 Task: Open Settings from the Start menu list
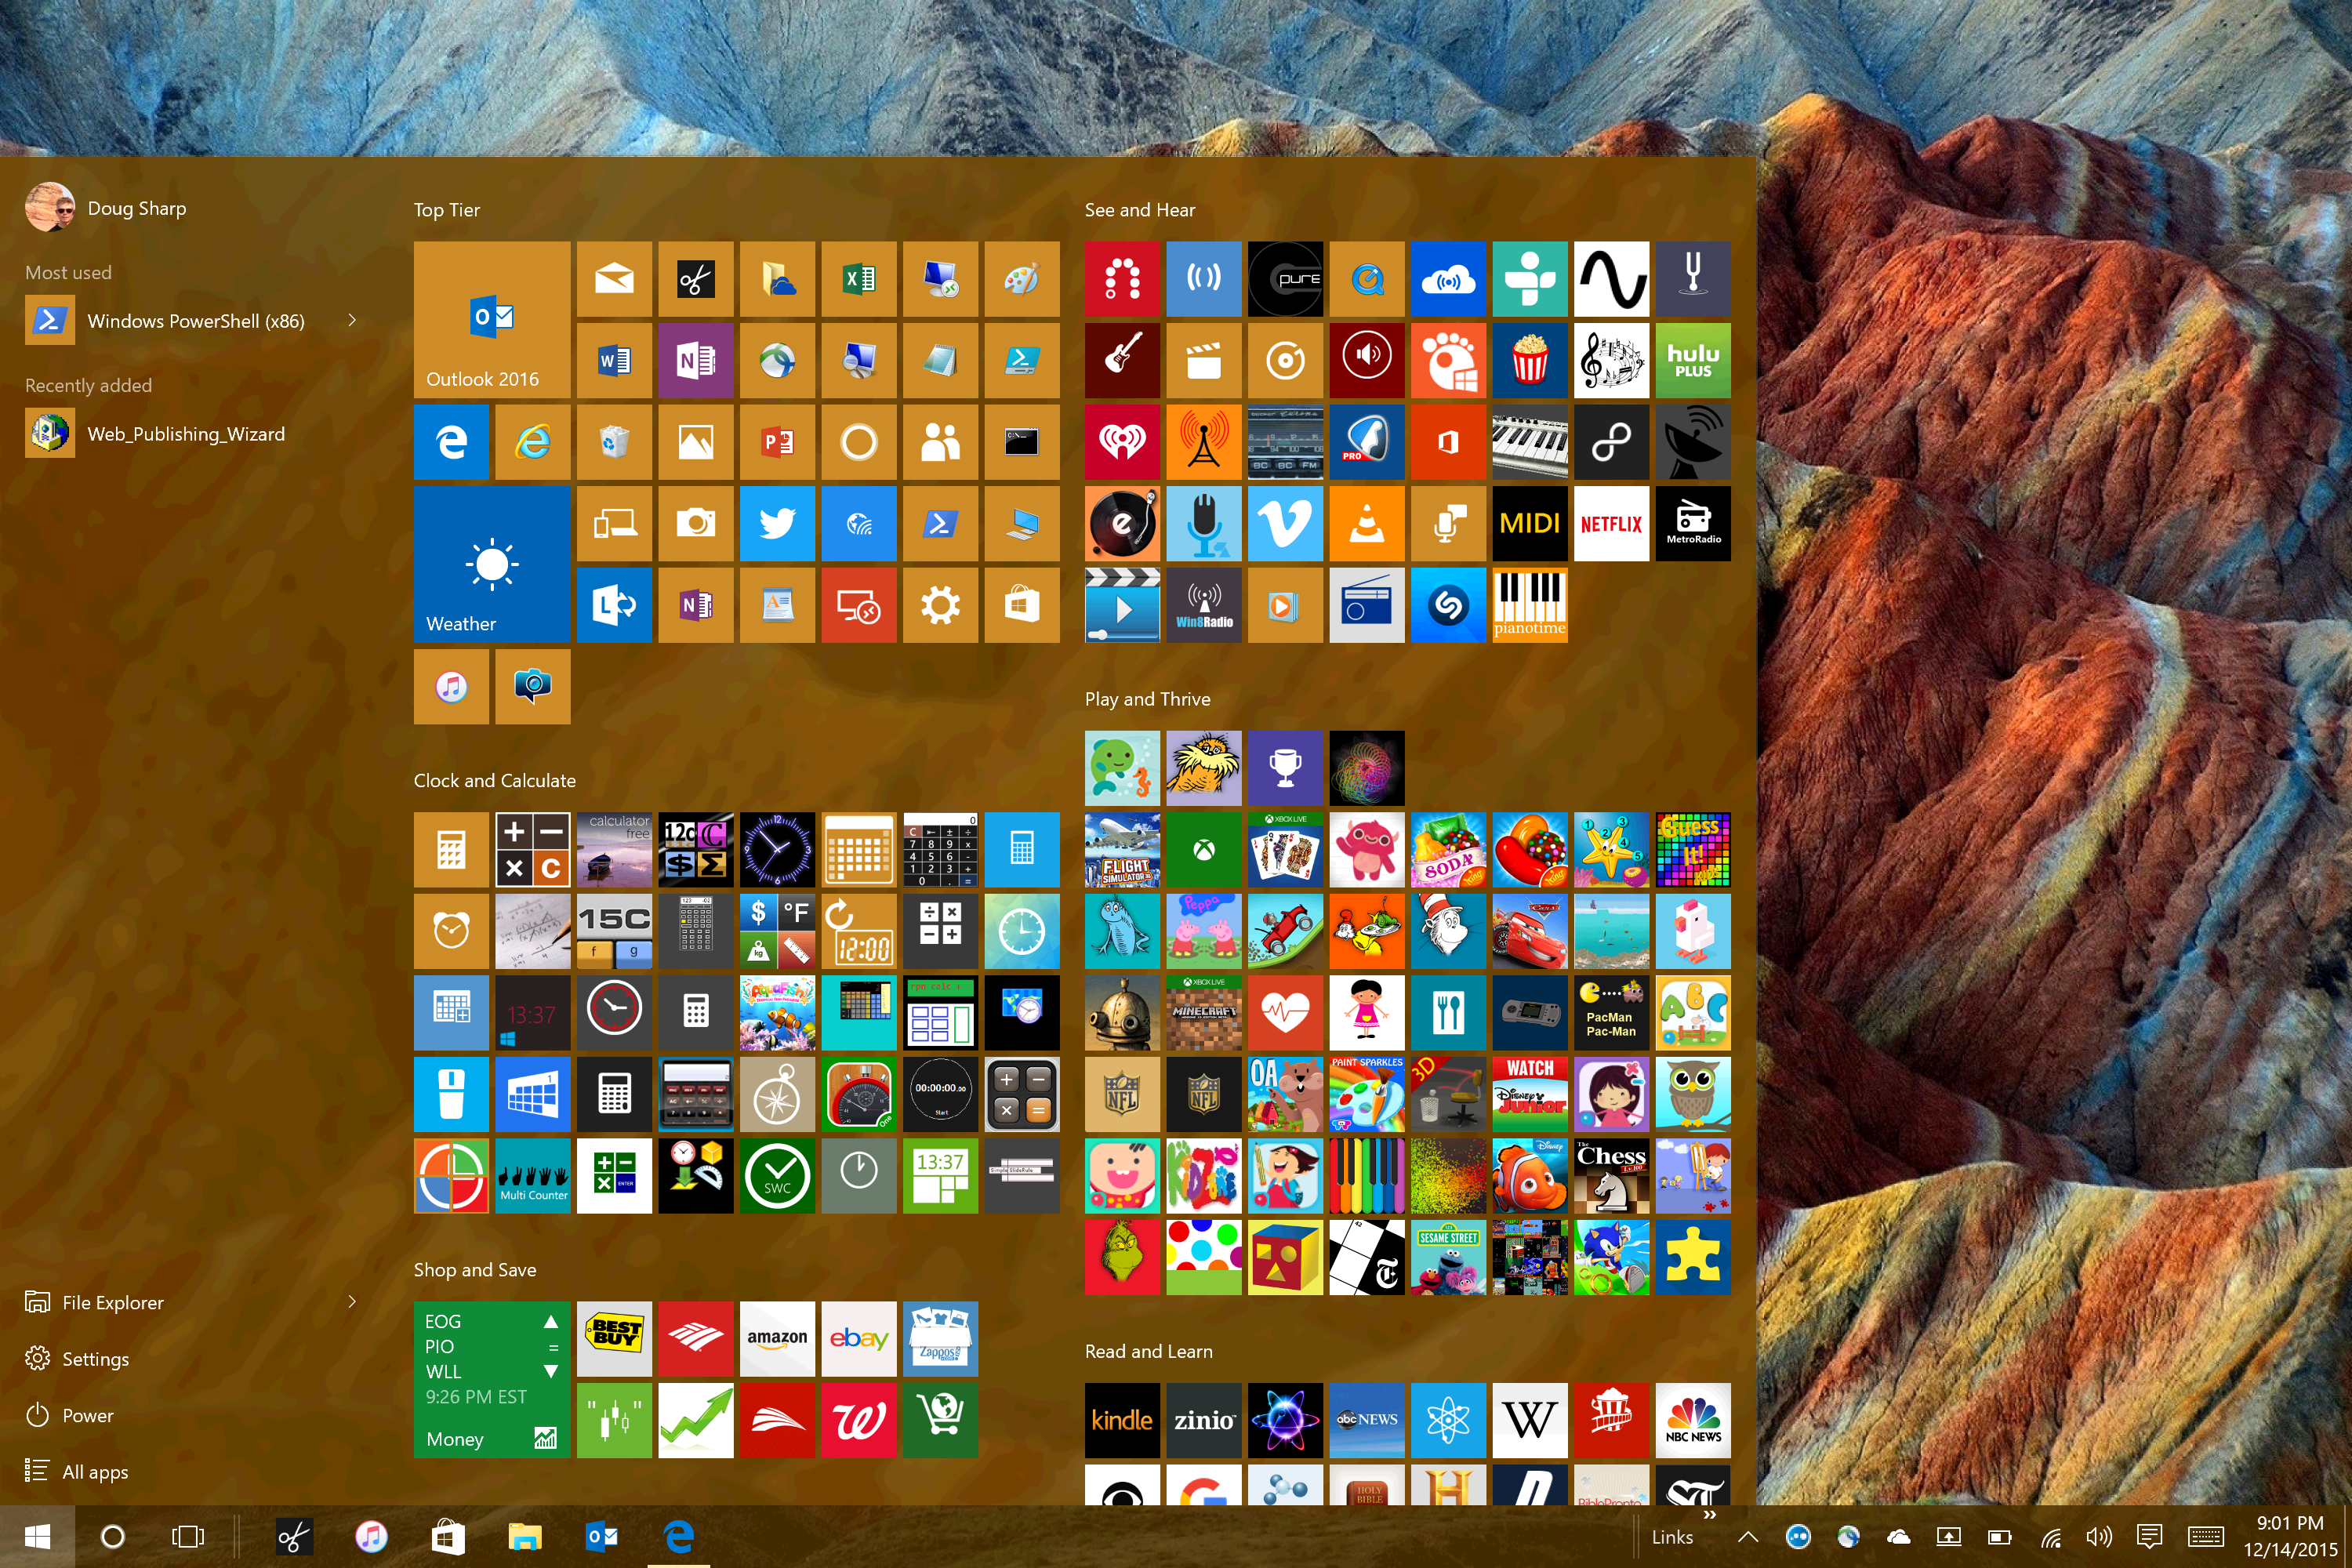tap(77, 1358)
